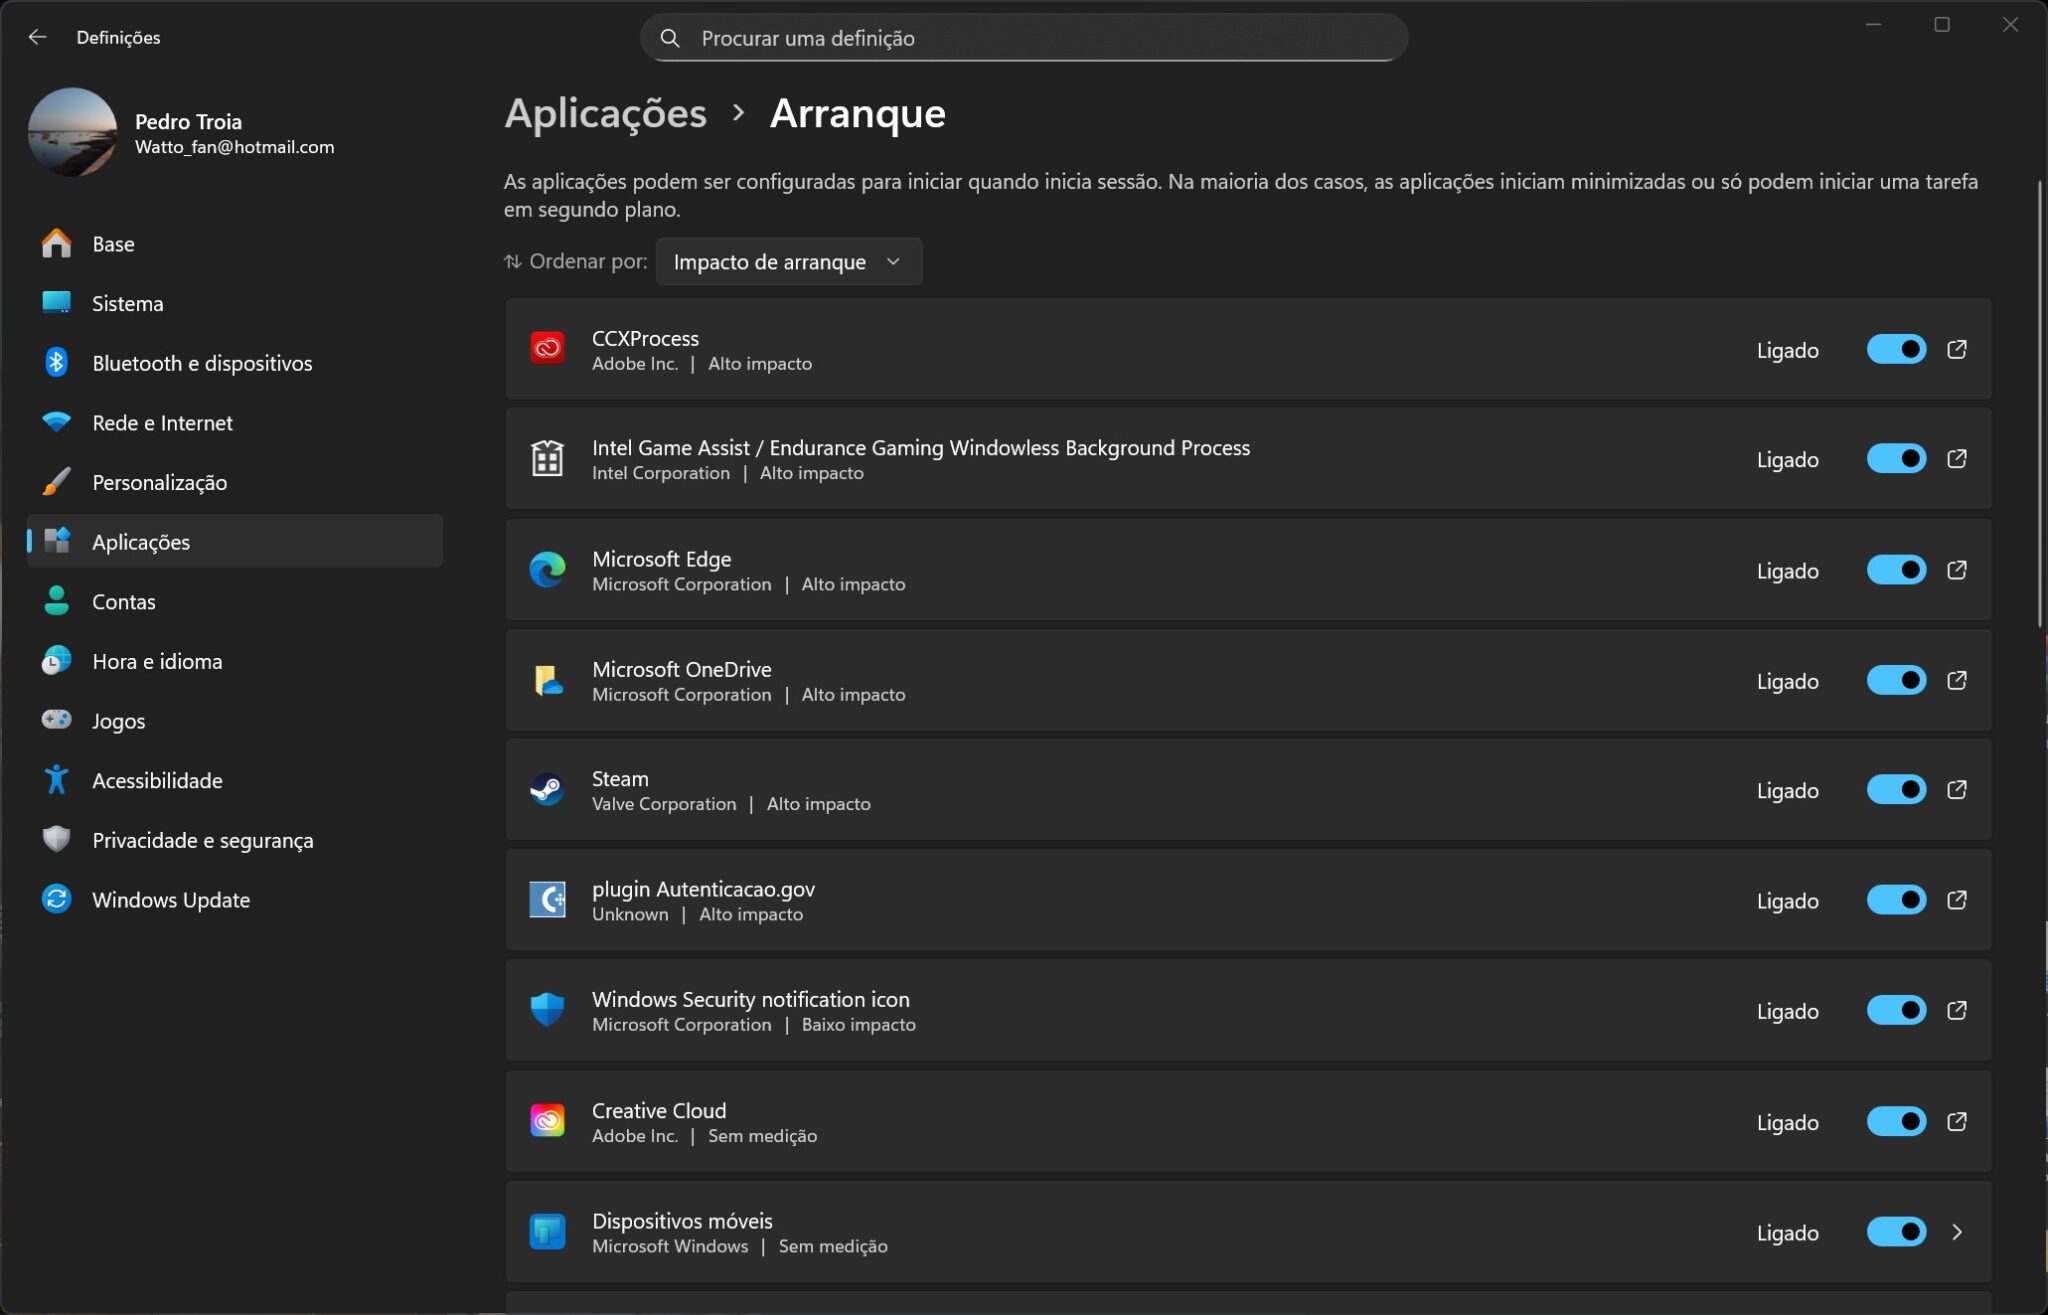The width and height of the screenshot is (2048, 1315).
Task: Open external link icon for CCXProcess
Action: [1957, 350]
